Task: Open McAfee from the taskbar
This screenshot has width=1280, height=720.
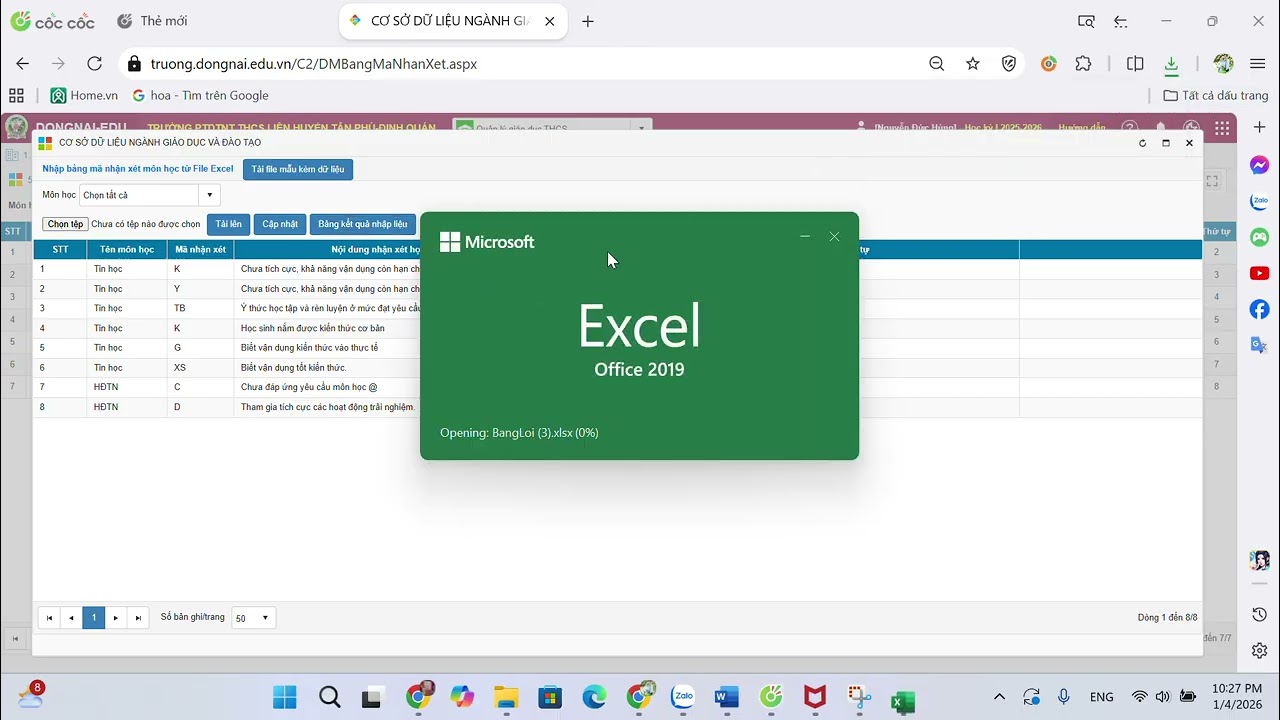Action: point(815,697)
